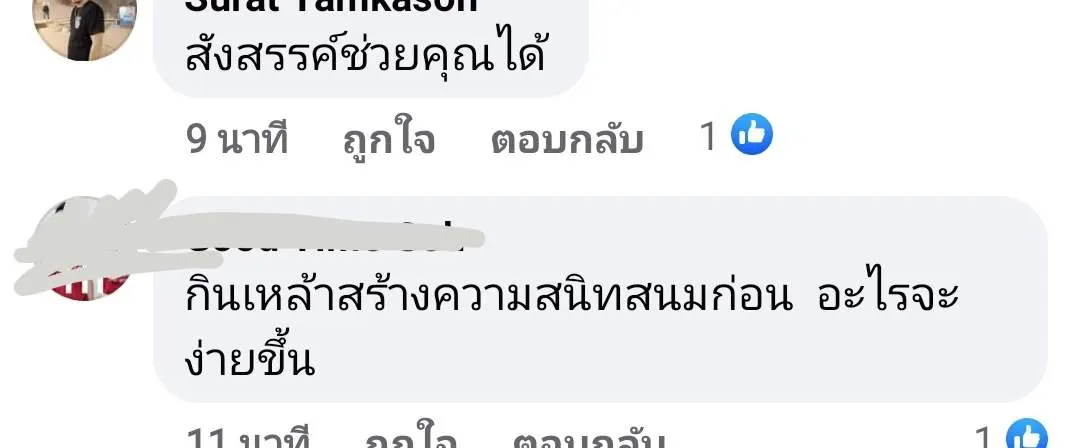Click the blue thumbs-up icon beside 9 นาที comment
1080x448 pixels.
[x=751, y=134]
